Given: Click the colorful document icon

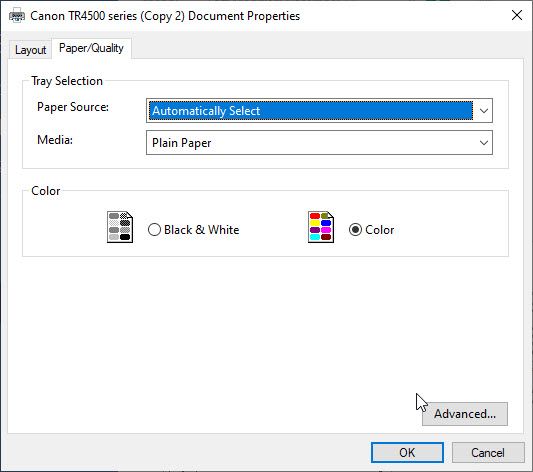Looking at the screenshot, I should pos(321,227).
